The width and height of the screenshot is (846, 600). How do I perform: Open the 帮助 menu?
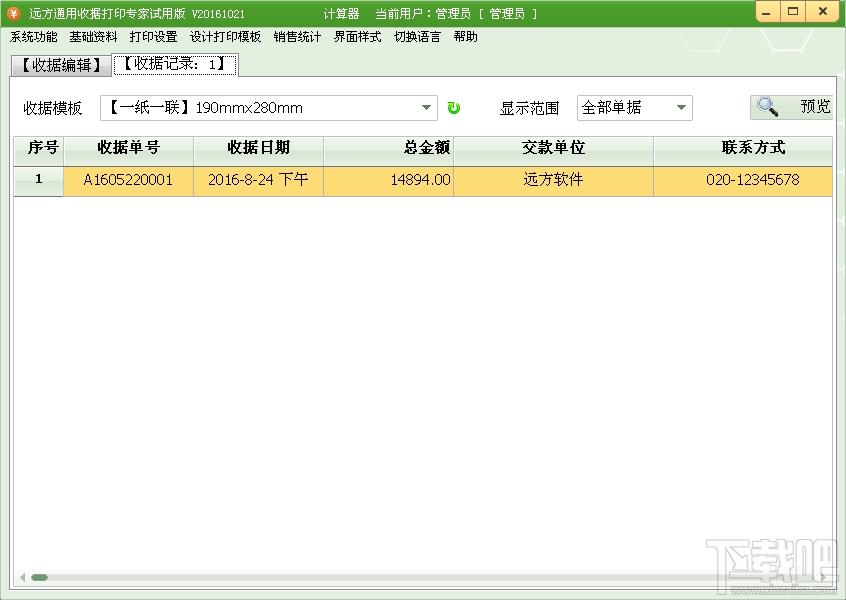click(465, 37)
